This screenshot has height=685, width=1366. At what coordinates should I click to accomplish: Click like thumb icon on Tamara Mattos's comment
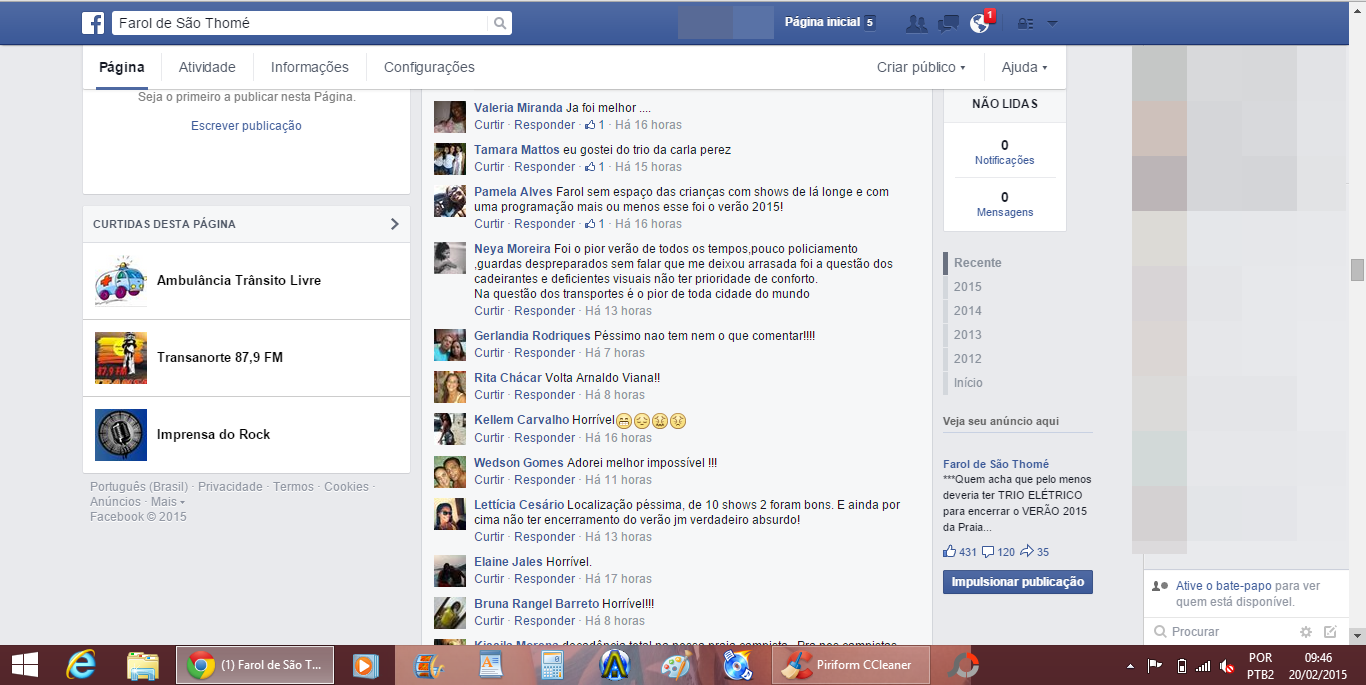click(590, 167)
